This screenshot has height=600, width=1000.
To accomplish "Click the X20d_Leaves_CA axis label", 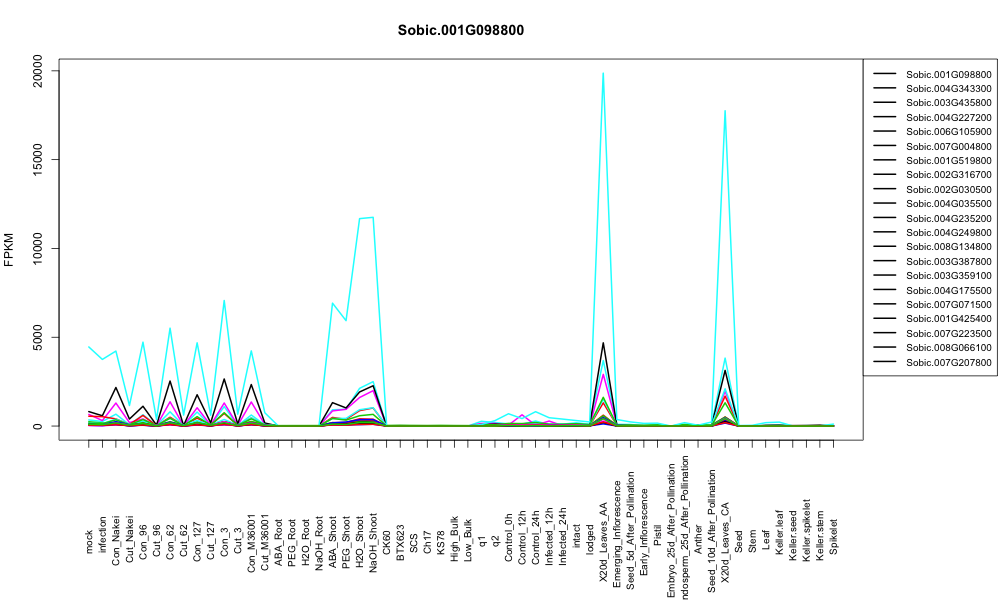I will [x=725, y=533].
